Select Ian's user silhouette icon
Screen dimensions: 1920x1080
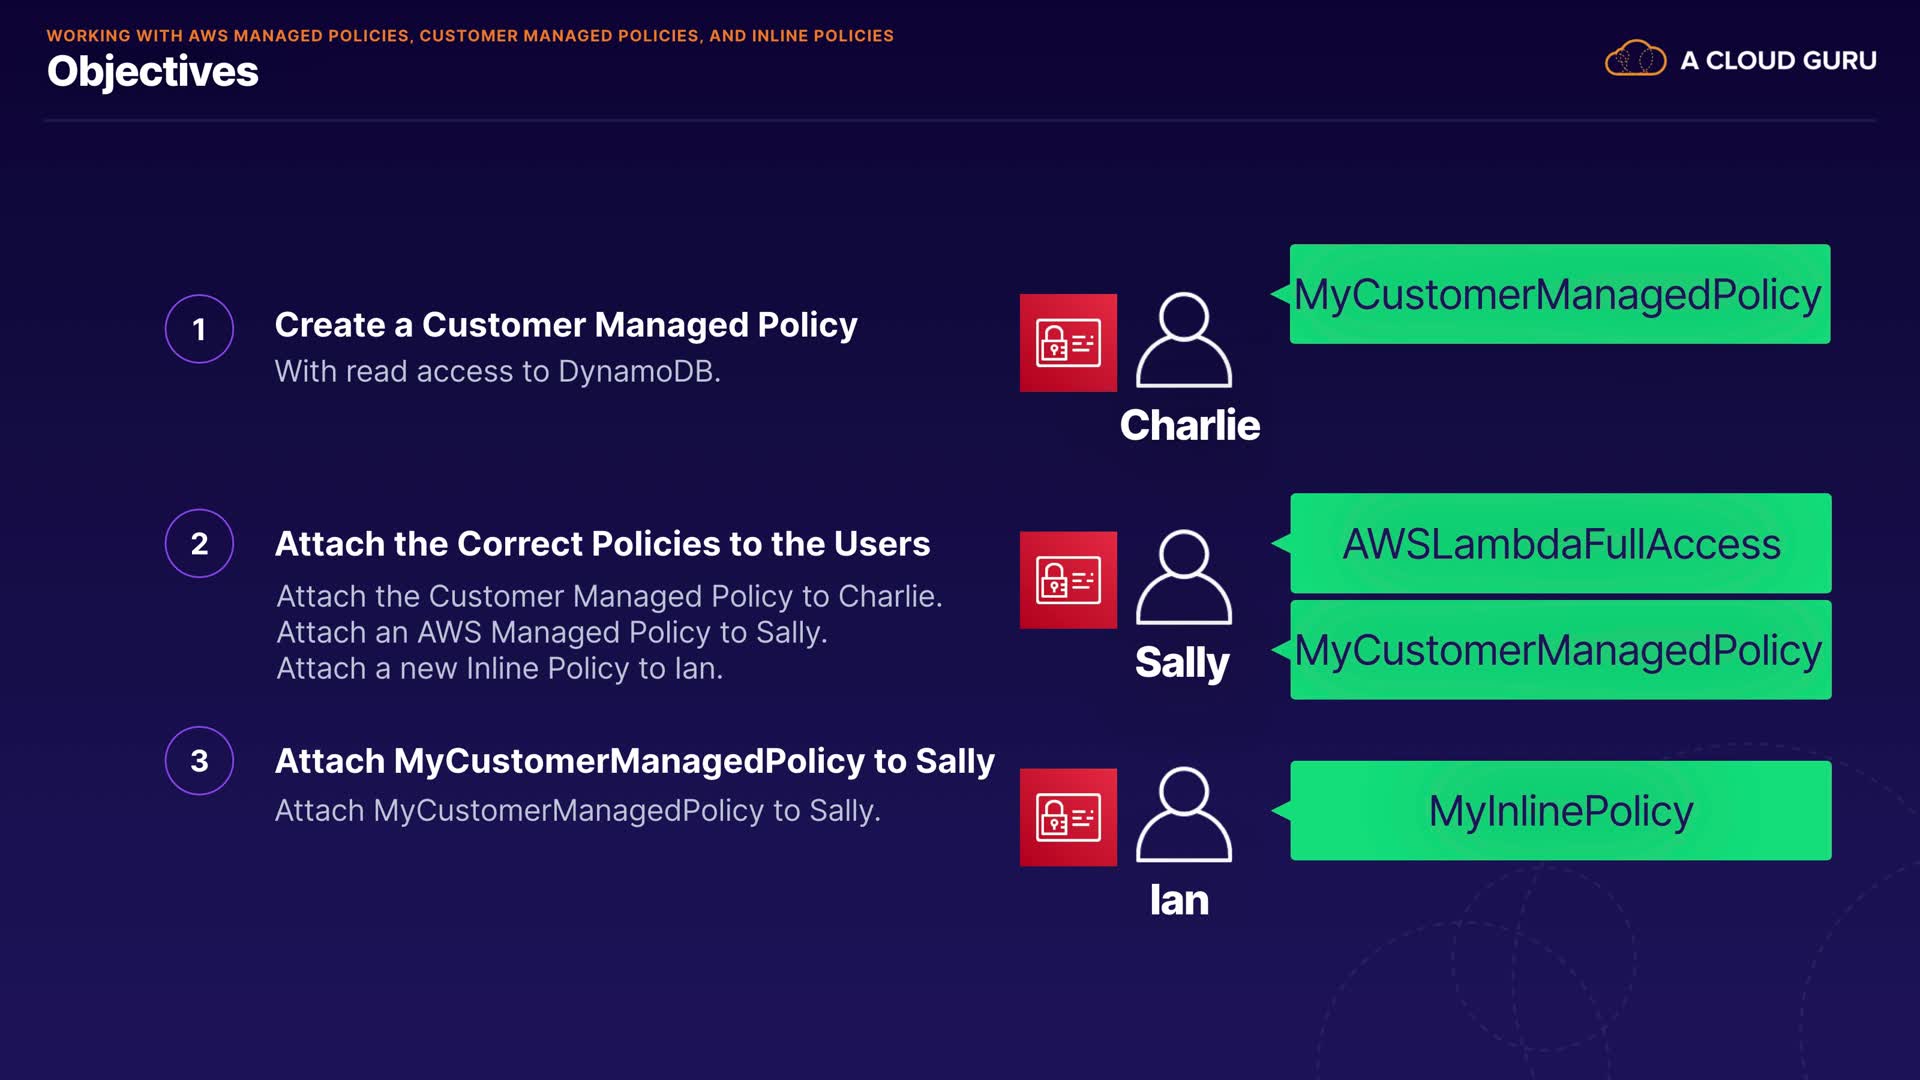pyautogui.click(x=1183, y=814)
